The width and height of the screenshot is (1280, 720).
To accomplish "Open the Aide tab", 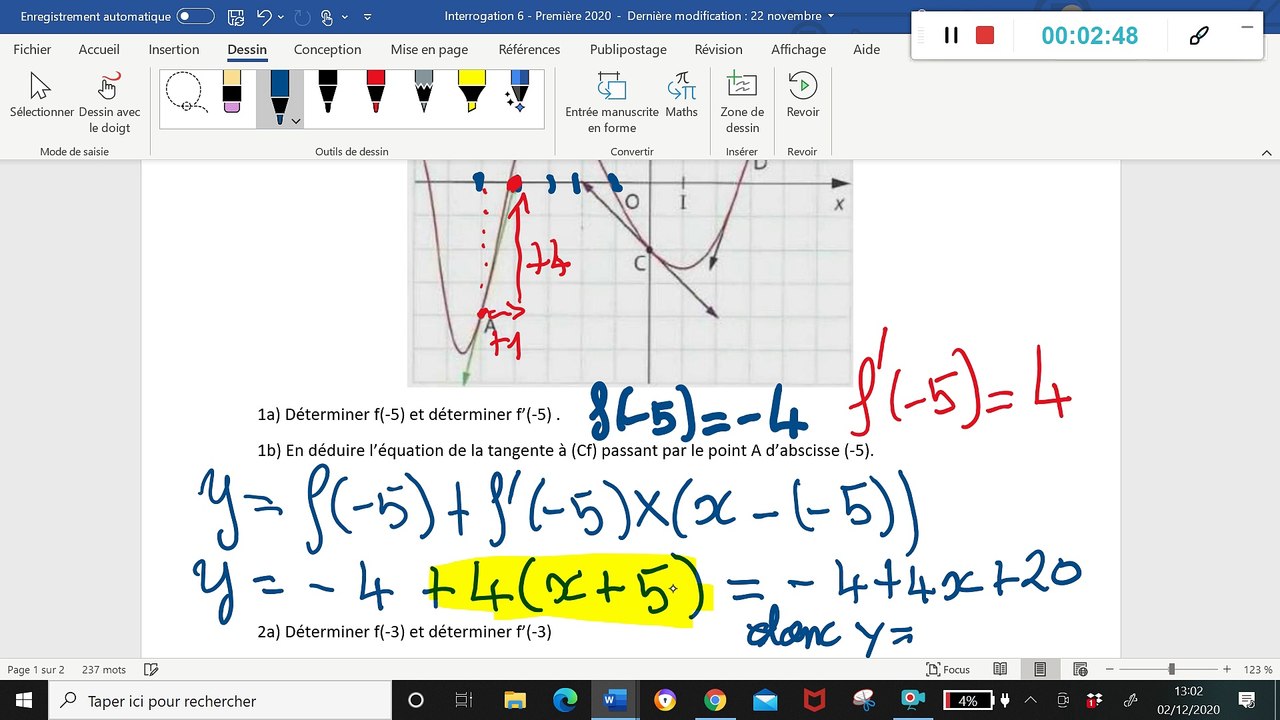I will [867, 49].
